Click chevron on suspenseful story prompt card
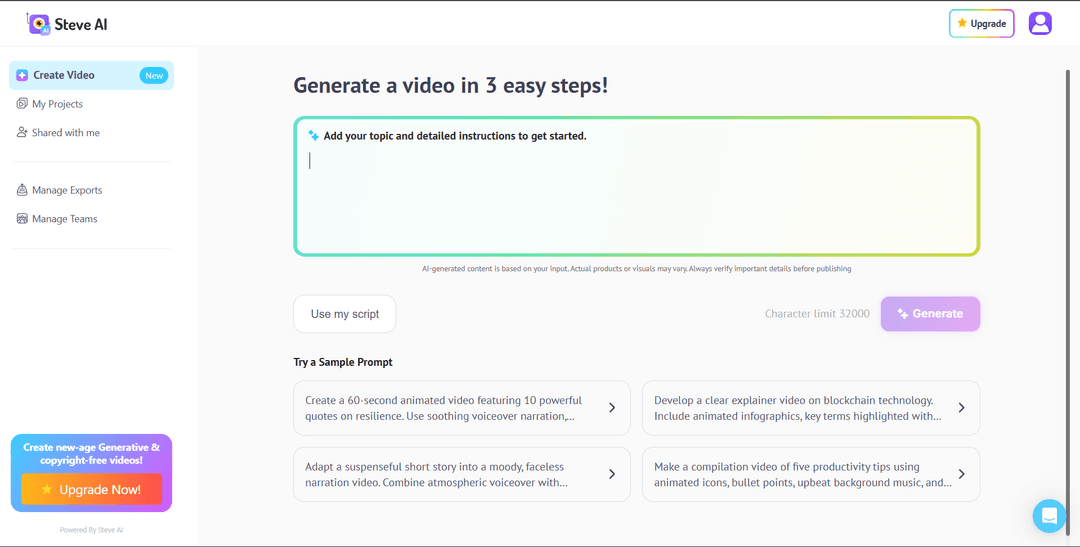The image size is (1080, 547). [612, 474]
